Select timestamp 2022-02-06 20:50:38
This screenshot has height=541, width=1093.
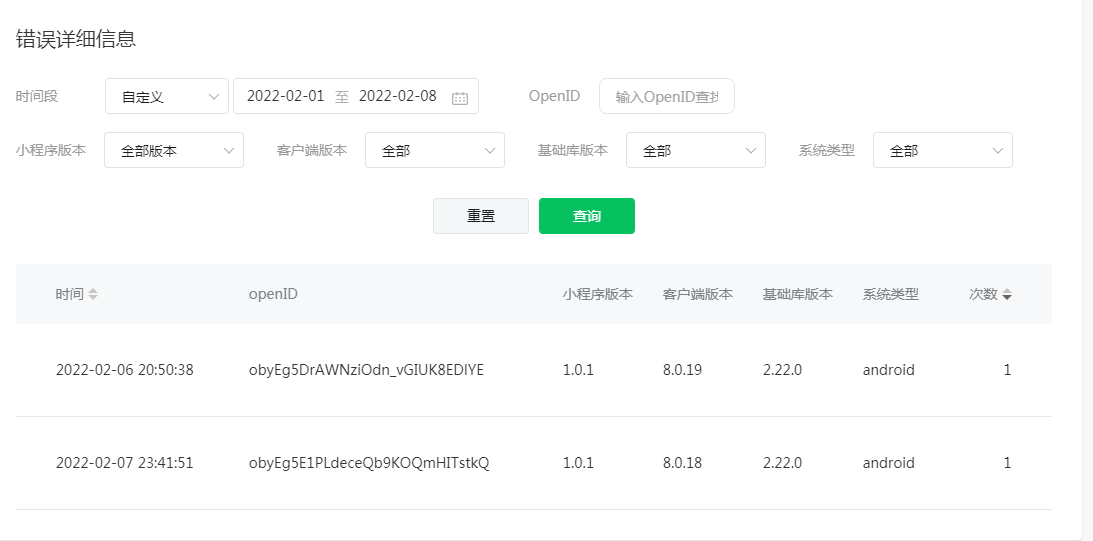click(125, 370)
